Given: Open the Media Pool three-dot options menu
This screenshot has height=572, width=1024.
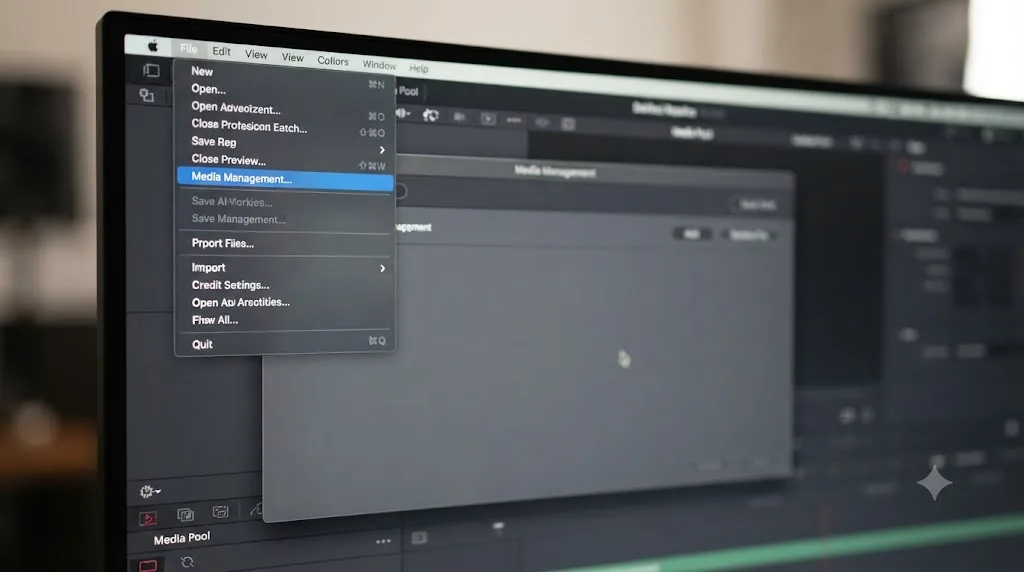Looking at the screenshot, I should pos(383,541).
